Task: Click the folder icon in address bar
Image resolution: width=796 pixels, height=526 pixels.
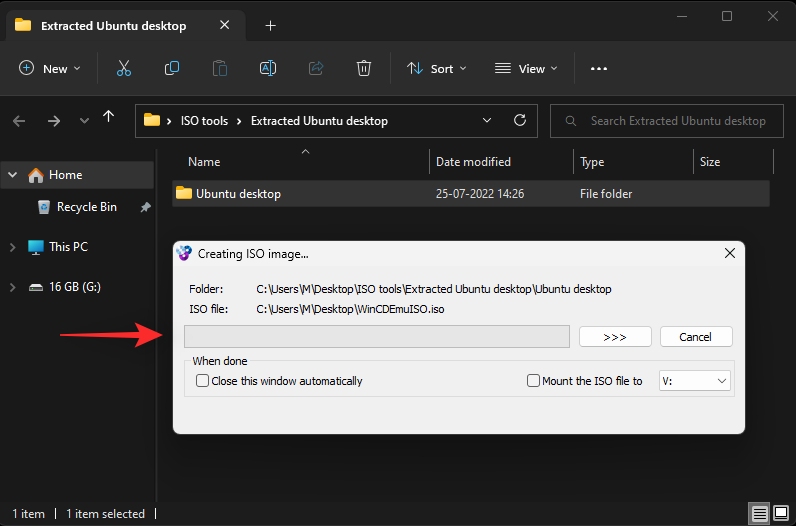Action: [151, 120]
